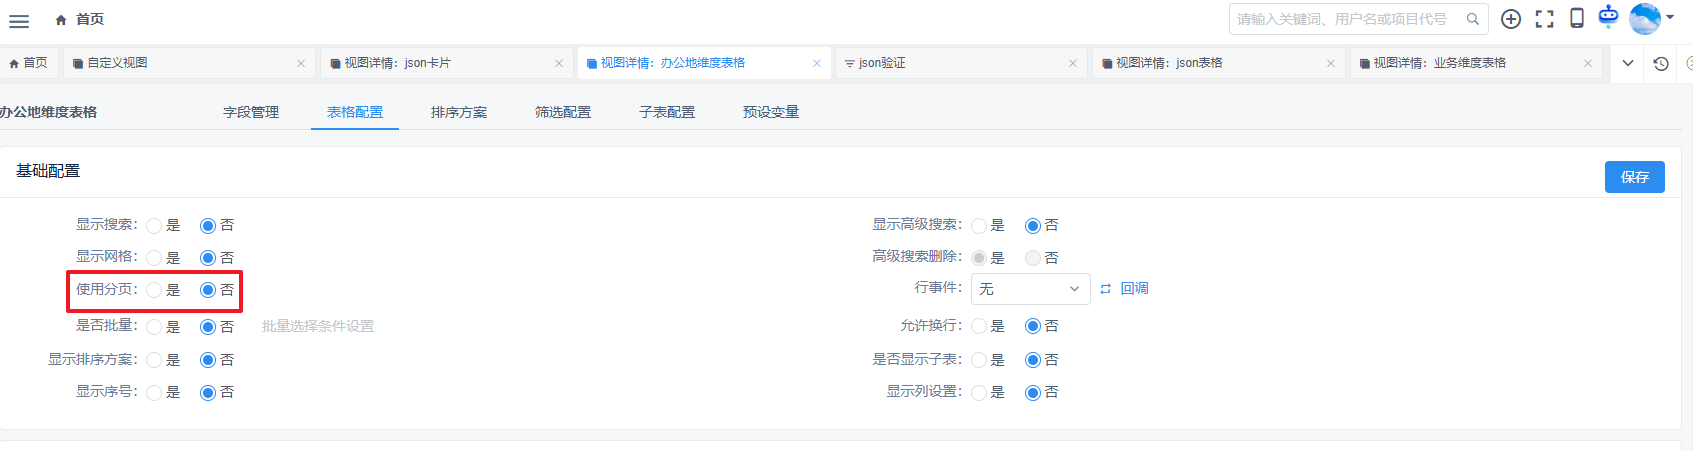The image size is (1693, 451).
Task: Click the home icon in breadcrumb
Action: (x=61, y=20)
